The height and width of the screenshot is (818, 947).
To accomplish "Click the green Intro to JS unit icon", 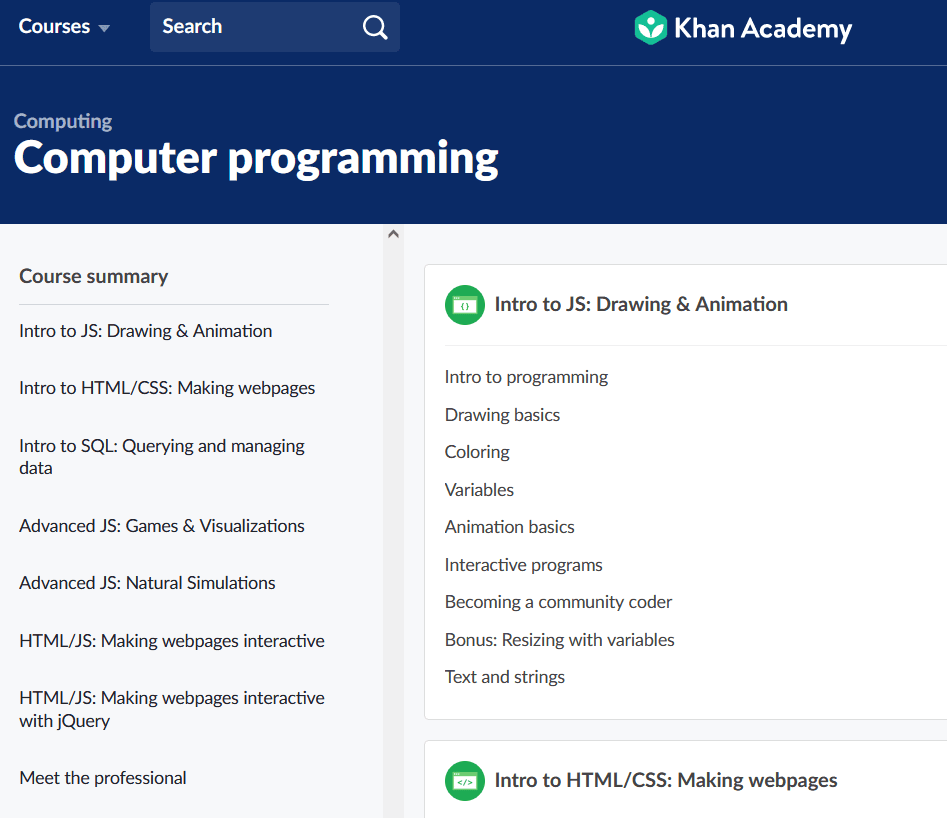I will [464, 305].
